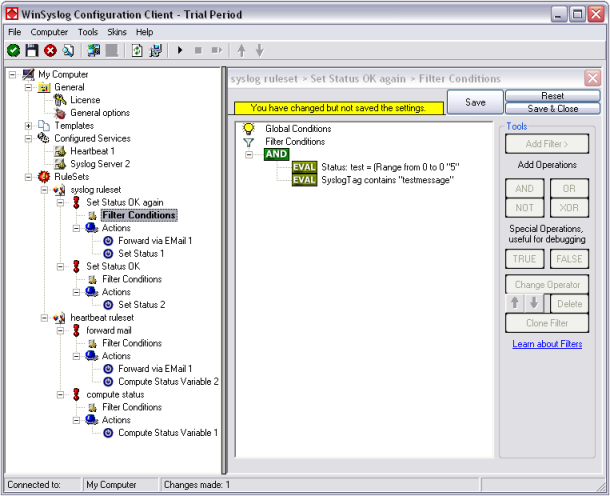The image size is (610, 496).
Task: Collapse the RuleSets tree node
Action: tap(28, 177)
